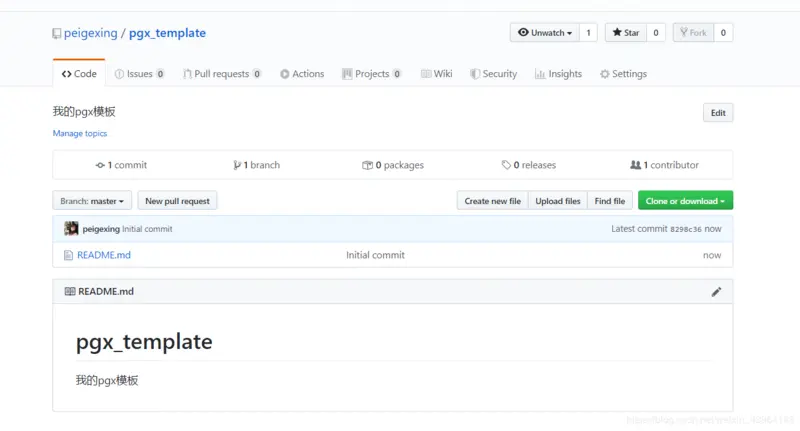Click the 'now' timestamp in README.md row
Screen dimensions: 800x431
(x=712, y=255)
